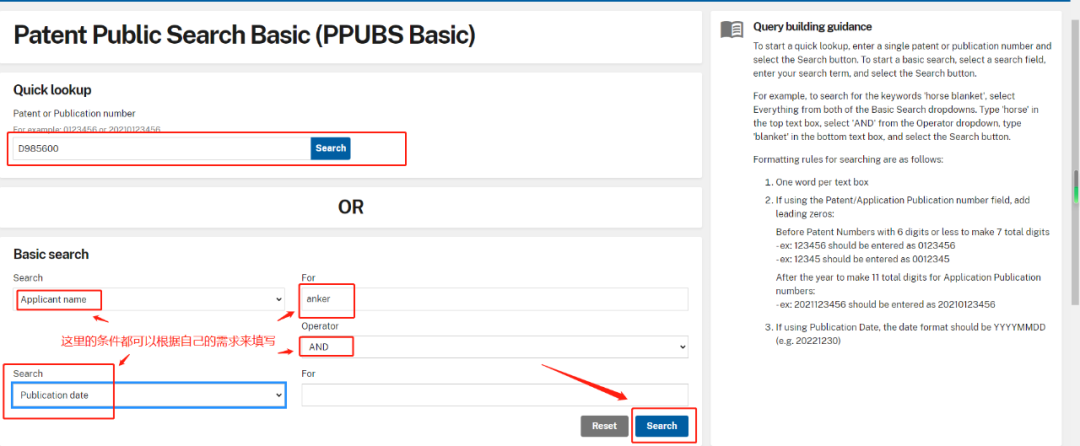Open the Applicant name search dropdown

click(x=149, y=299)
